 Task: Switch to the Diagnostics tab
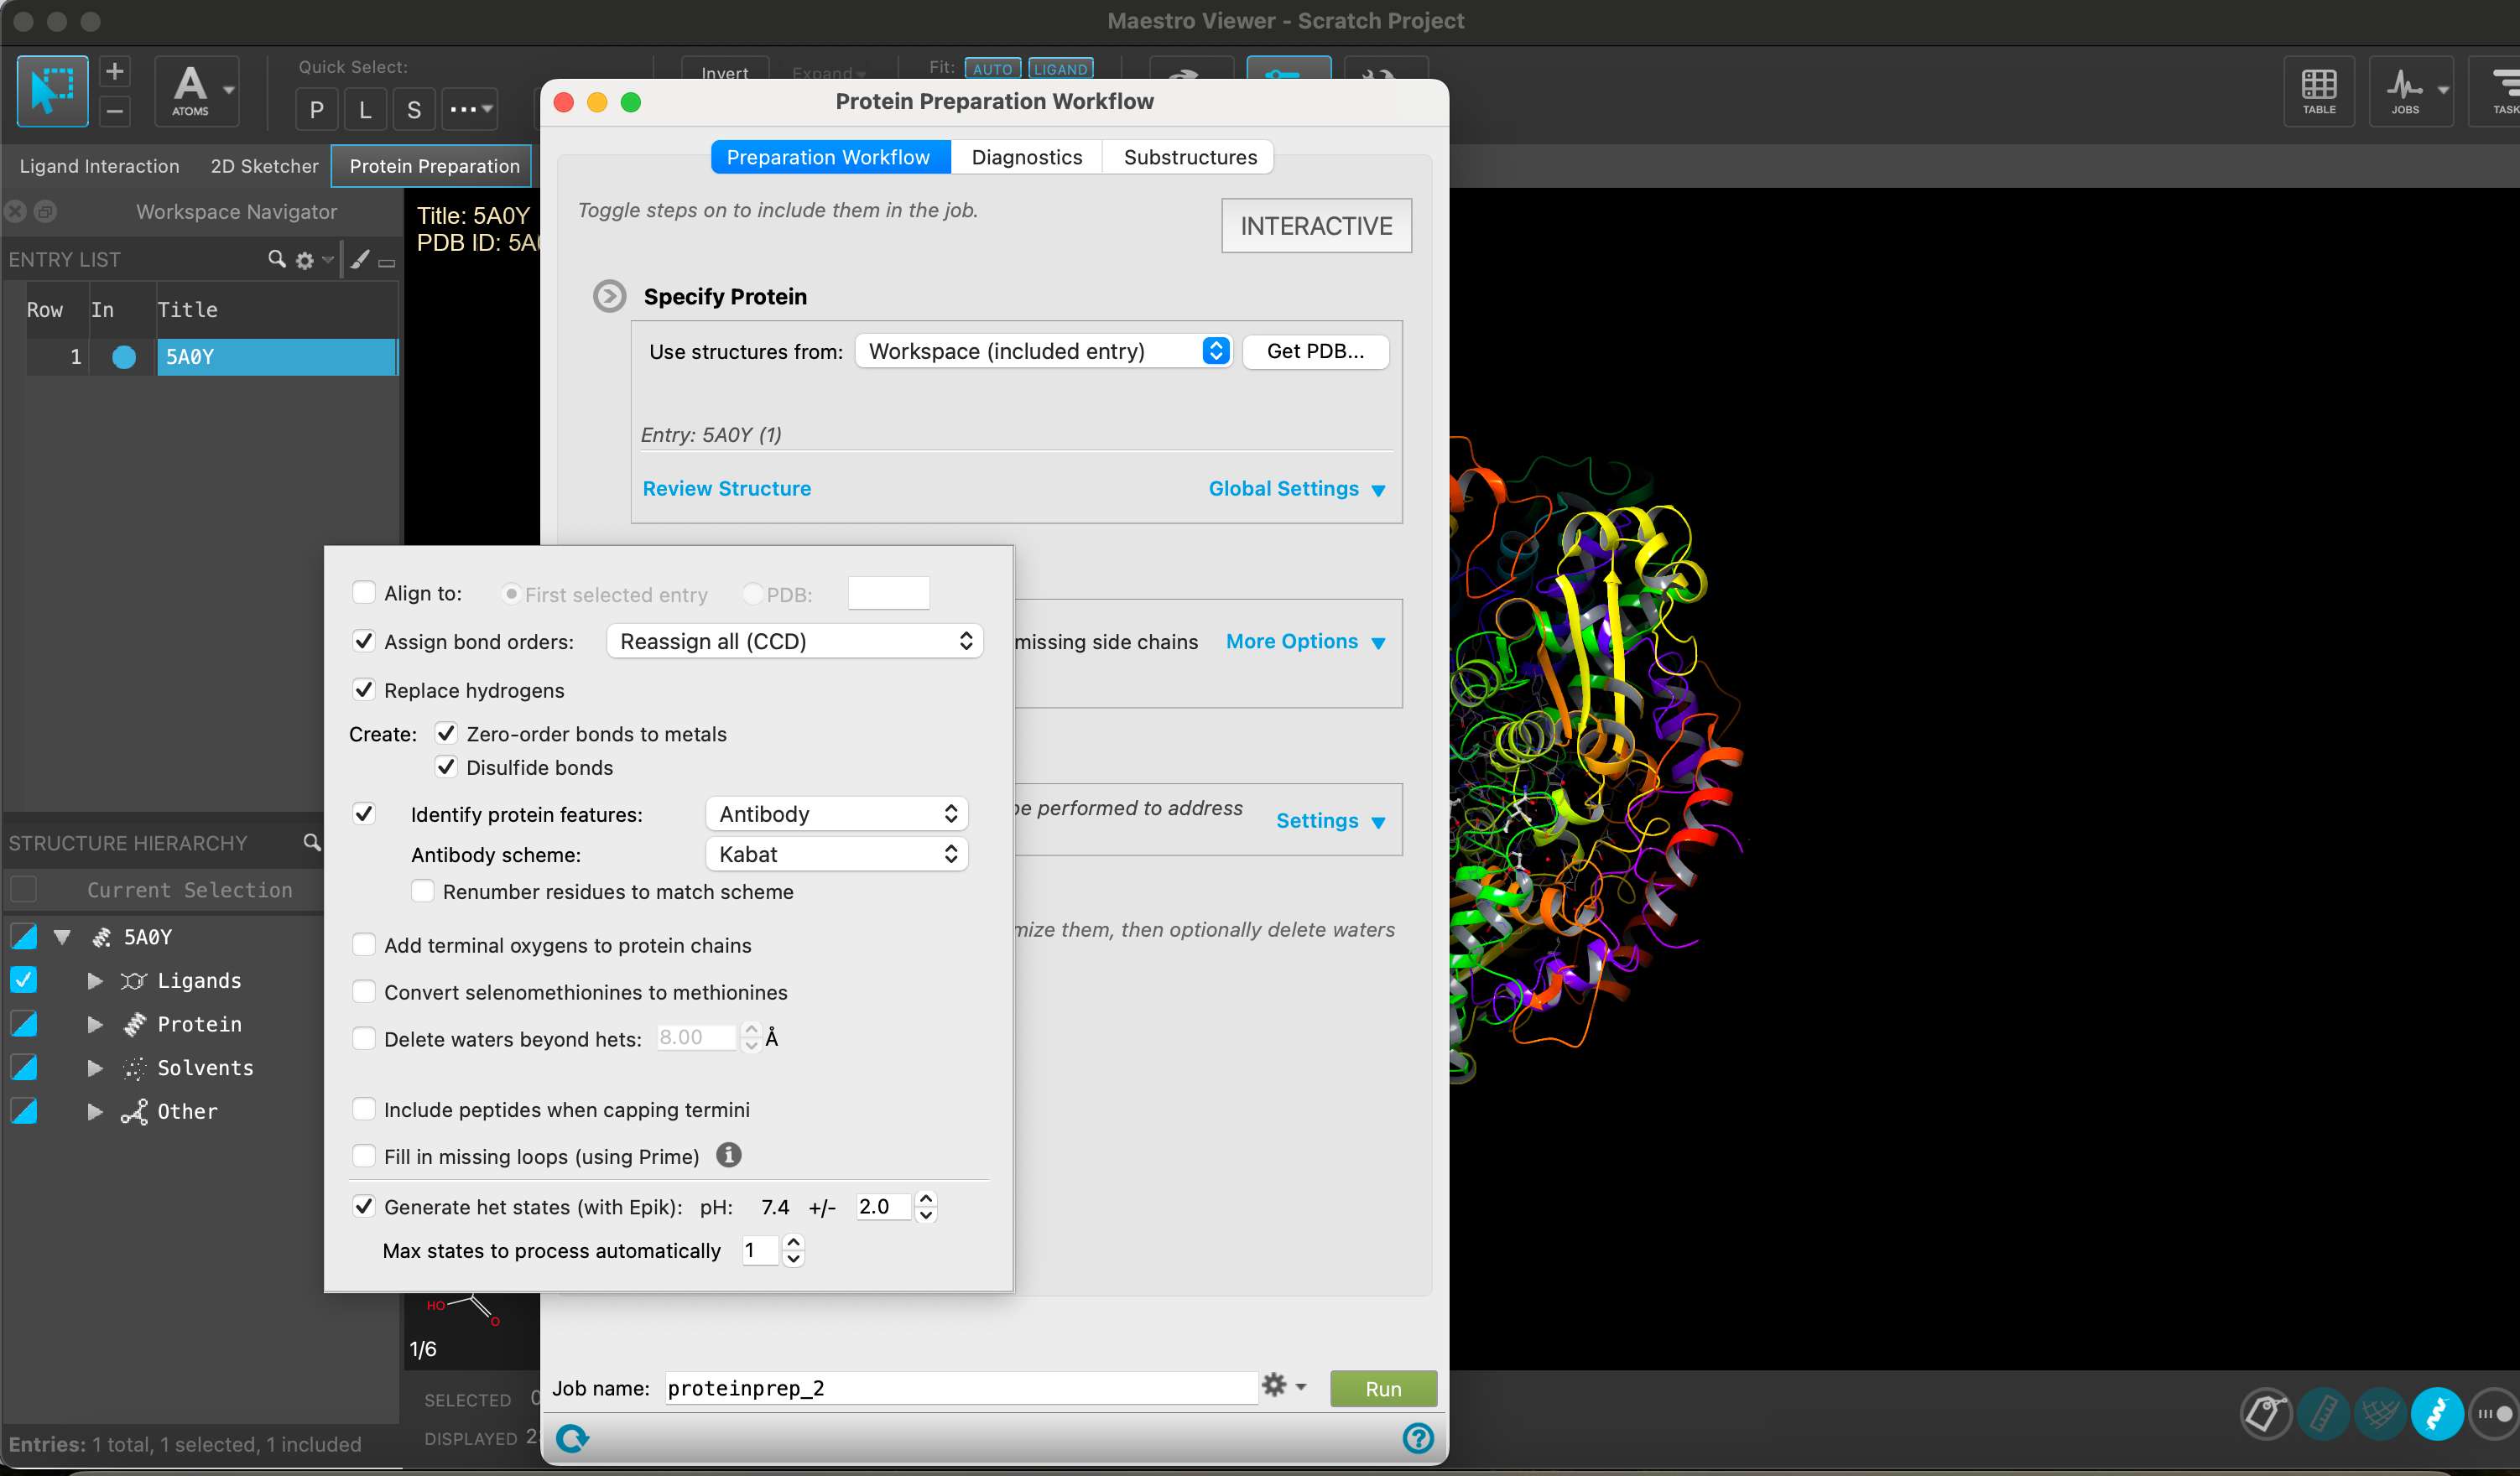(x=1027, y=156)
